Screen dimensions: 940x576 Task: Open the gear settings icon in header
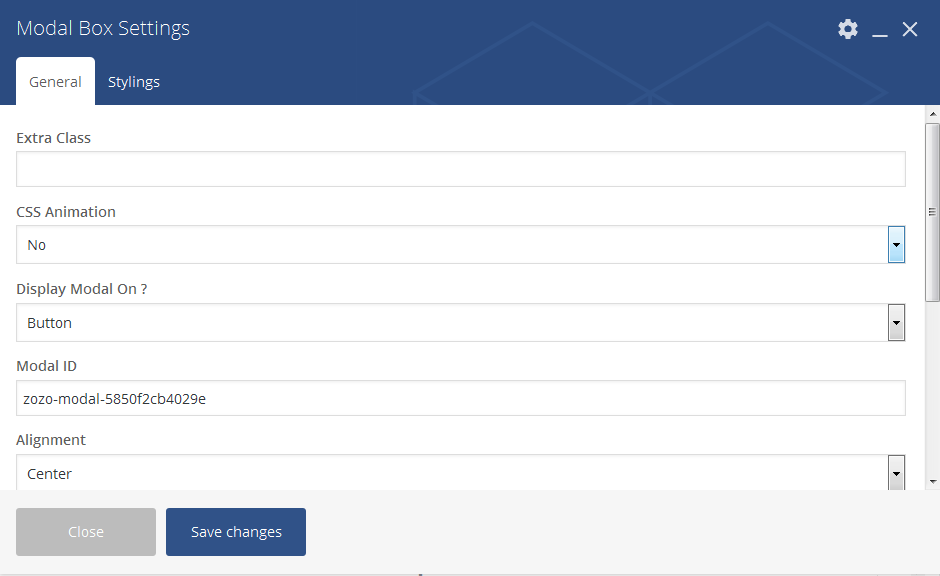coord(848,29)
